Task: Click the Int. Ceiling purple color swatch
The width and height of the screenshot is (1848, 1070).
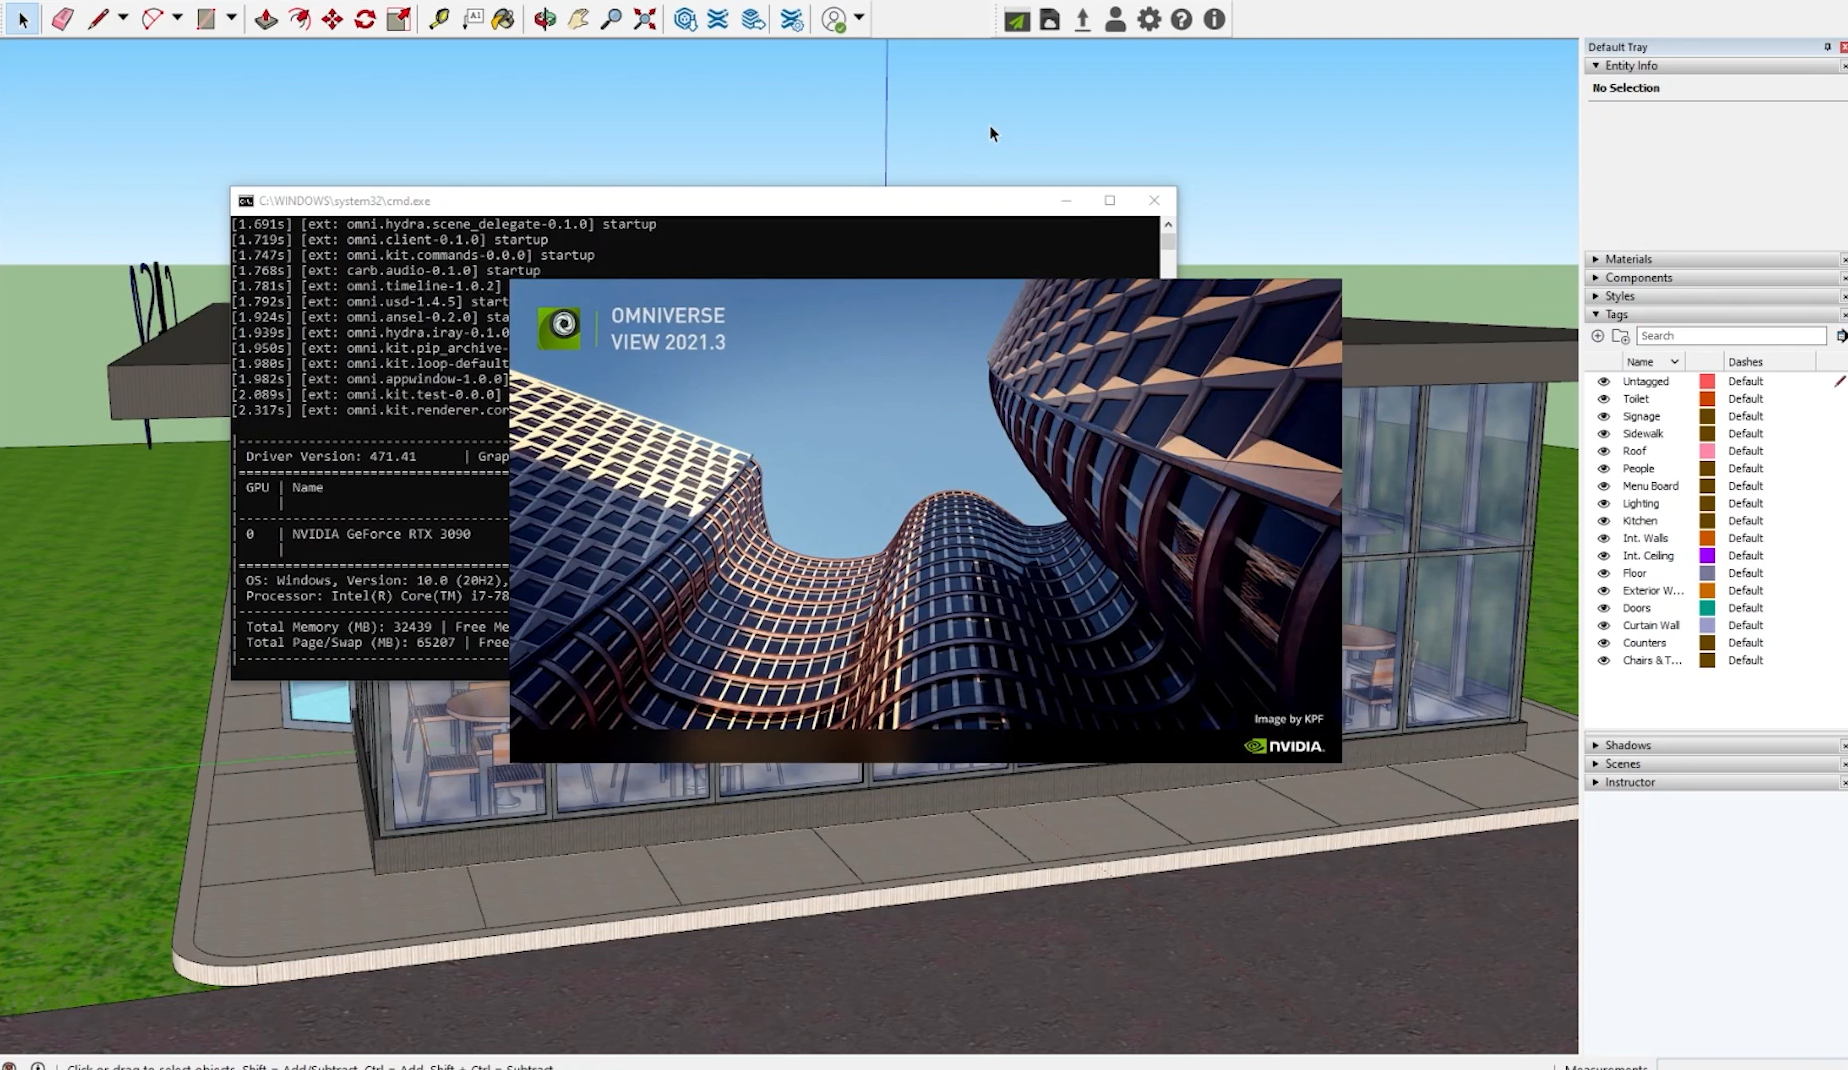Action: pyautogui.click(x=1707, y=555)
